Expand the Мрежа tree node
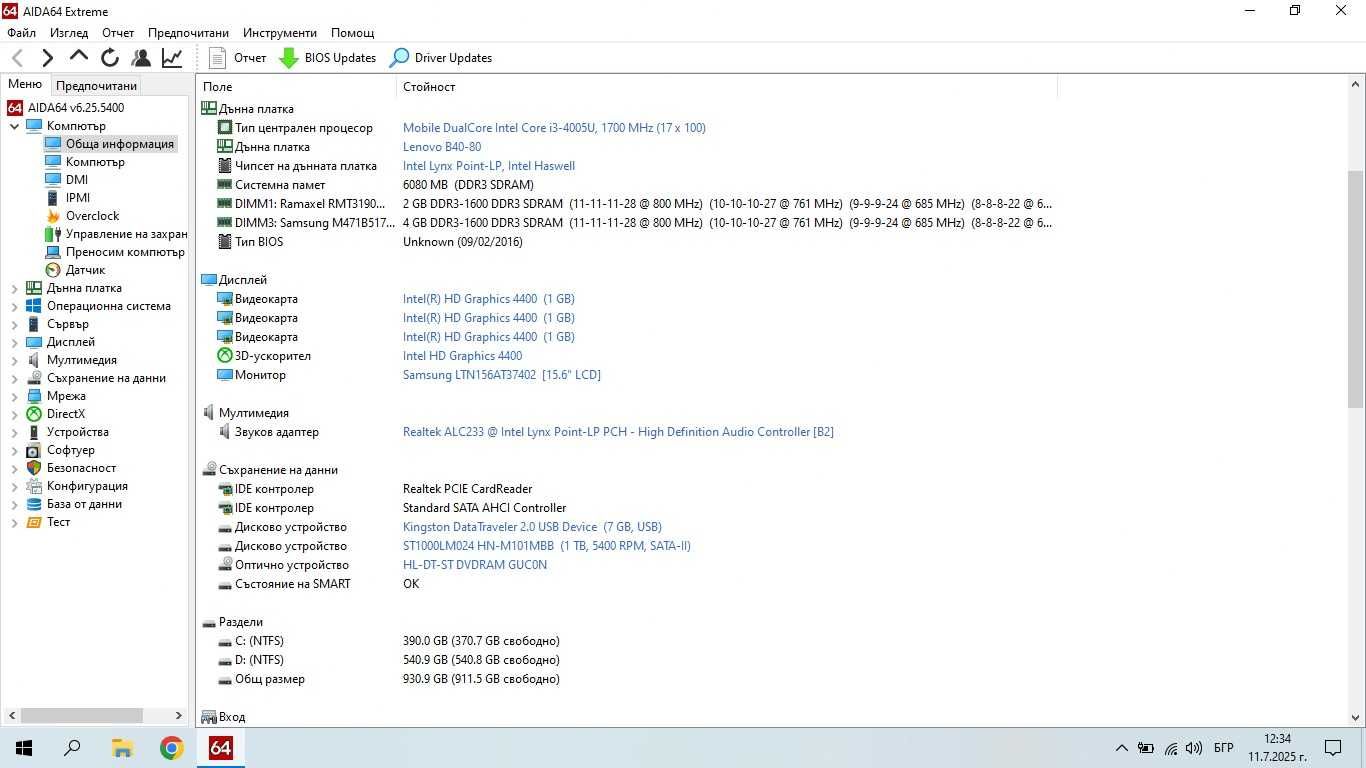The height and width of the screenshot is (768, 1366). pyautogui.click(x=15, y=396)
